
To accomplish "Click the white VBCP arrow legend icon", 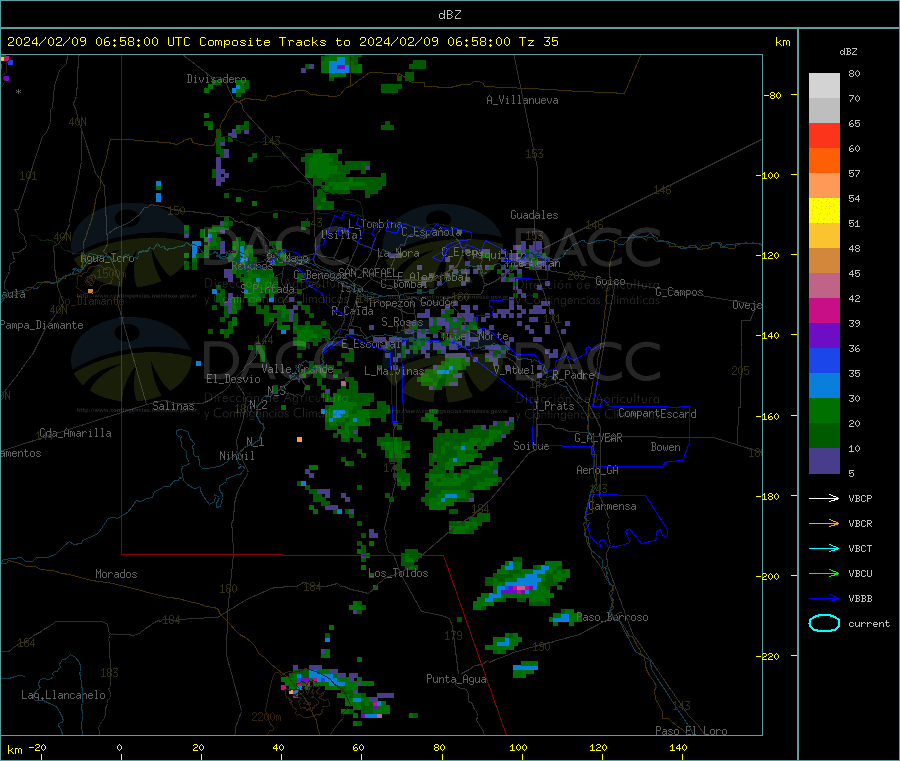I will click(824, 498).
